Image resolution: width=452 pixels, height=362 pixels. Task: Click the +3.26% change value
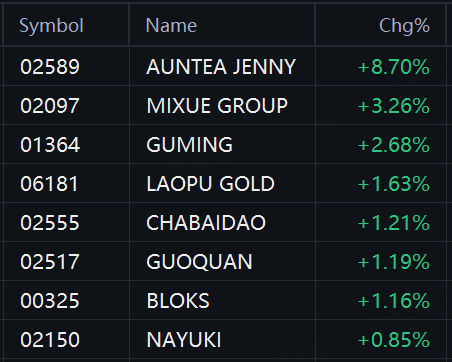394,106
